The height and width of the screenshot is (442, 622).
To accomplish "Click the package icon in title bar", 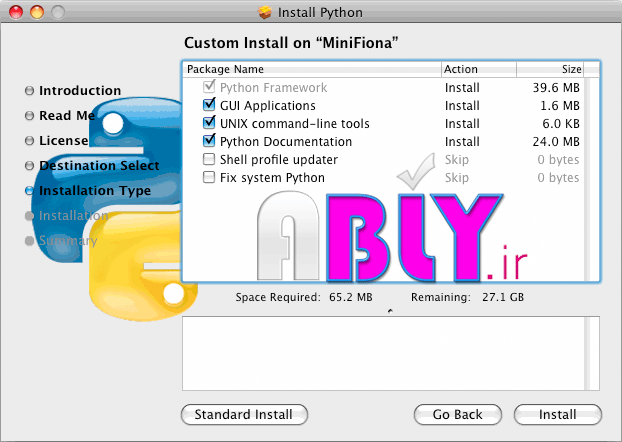I will point(265,12).
